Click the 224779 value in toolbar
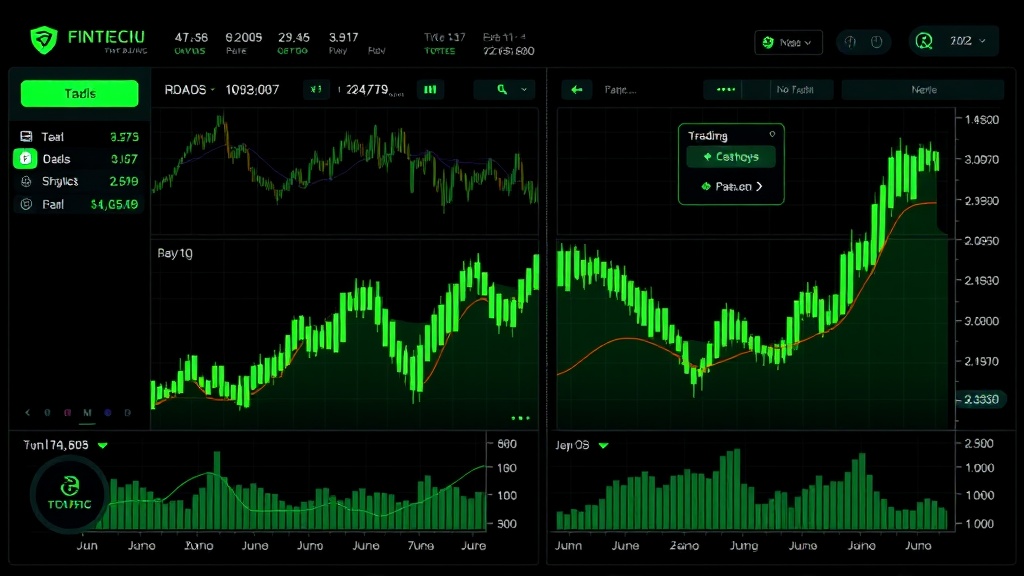The height and width of the screenshot is (576, 1024). click(367, 89)
